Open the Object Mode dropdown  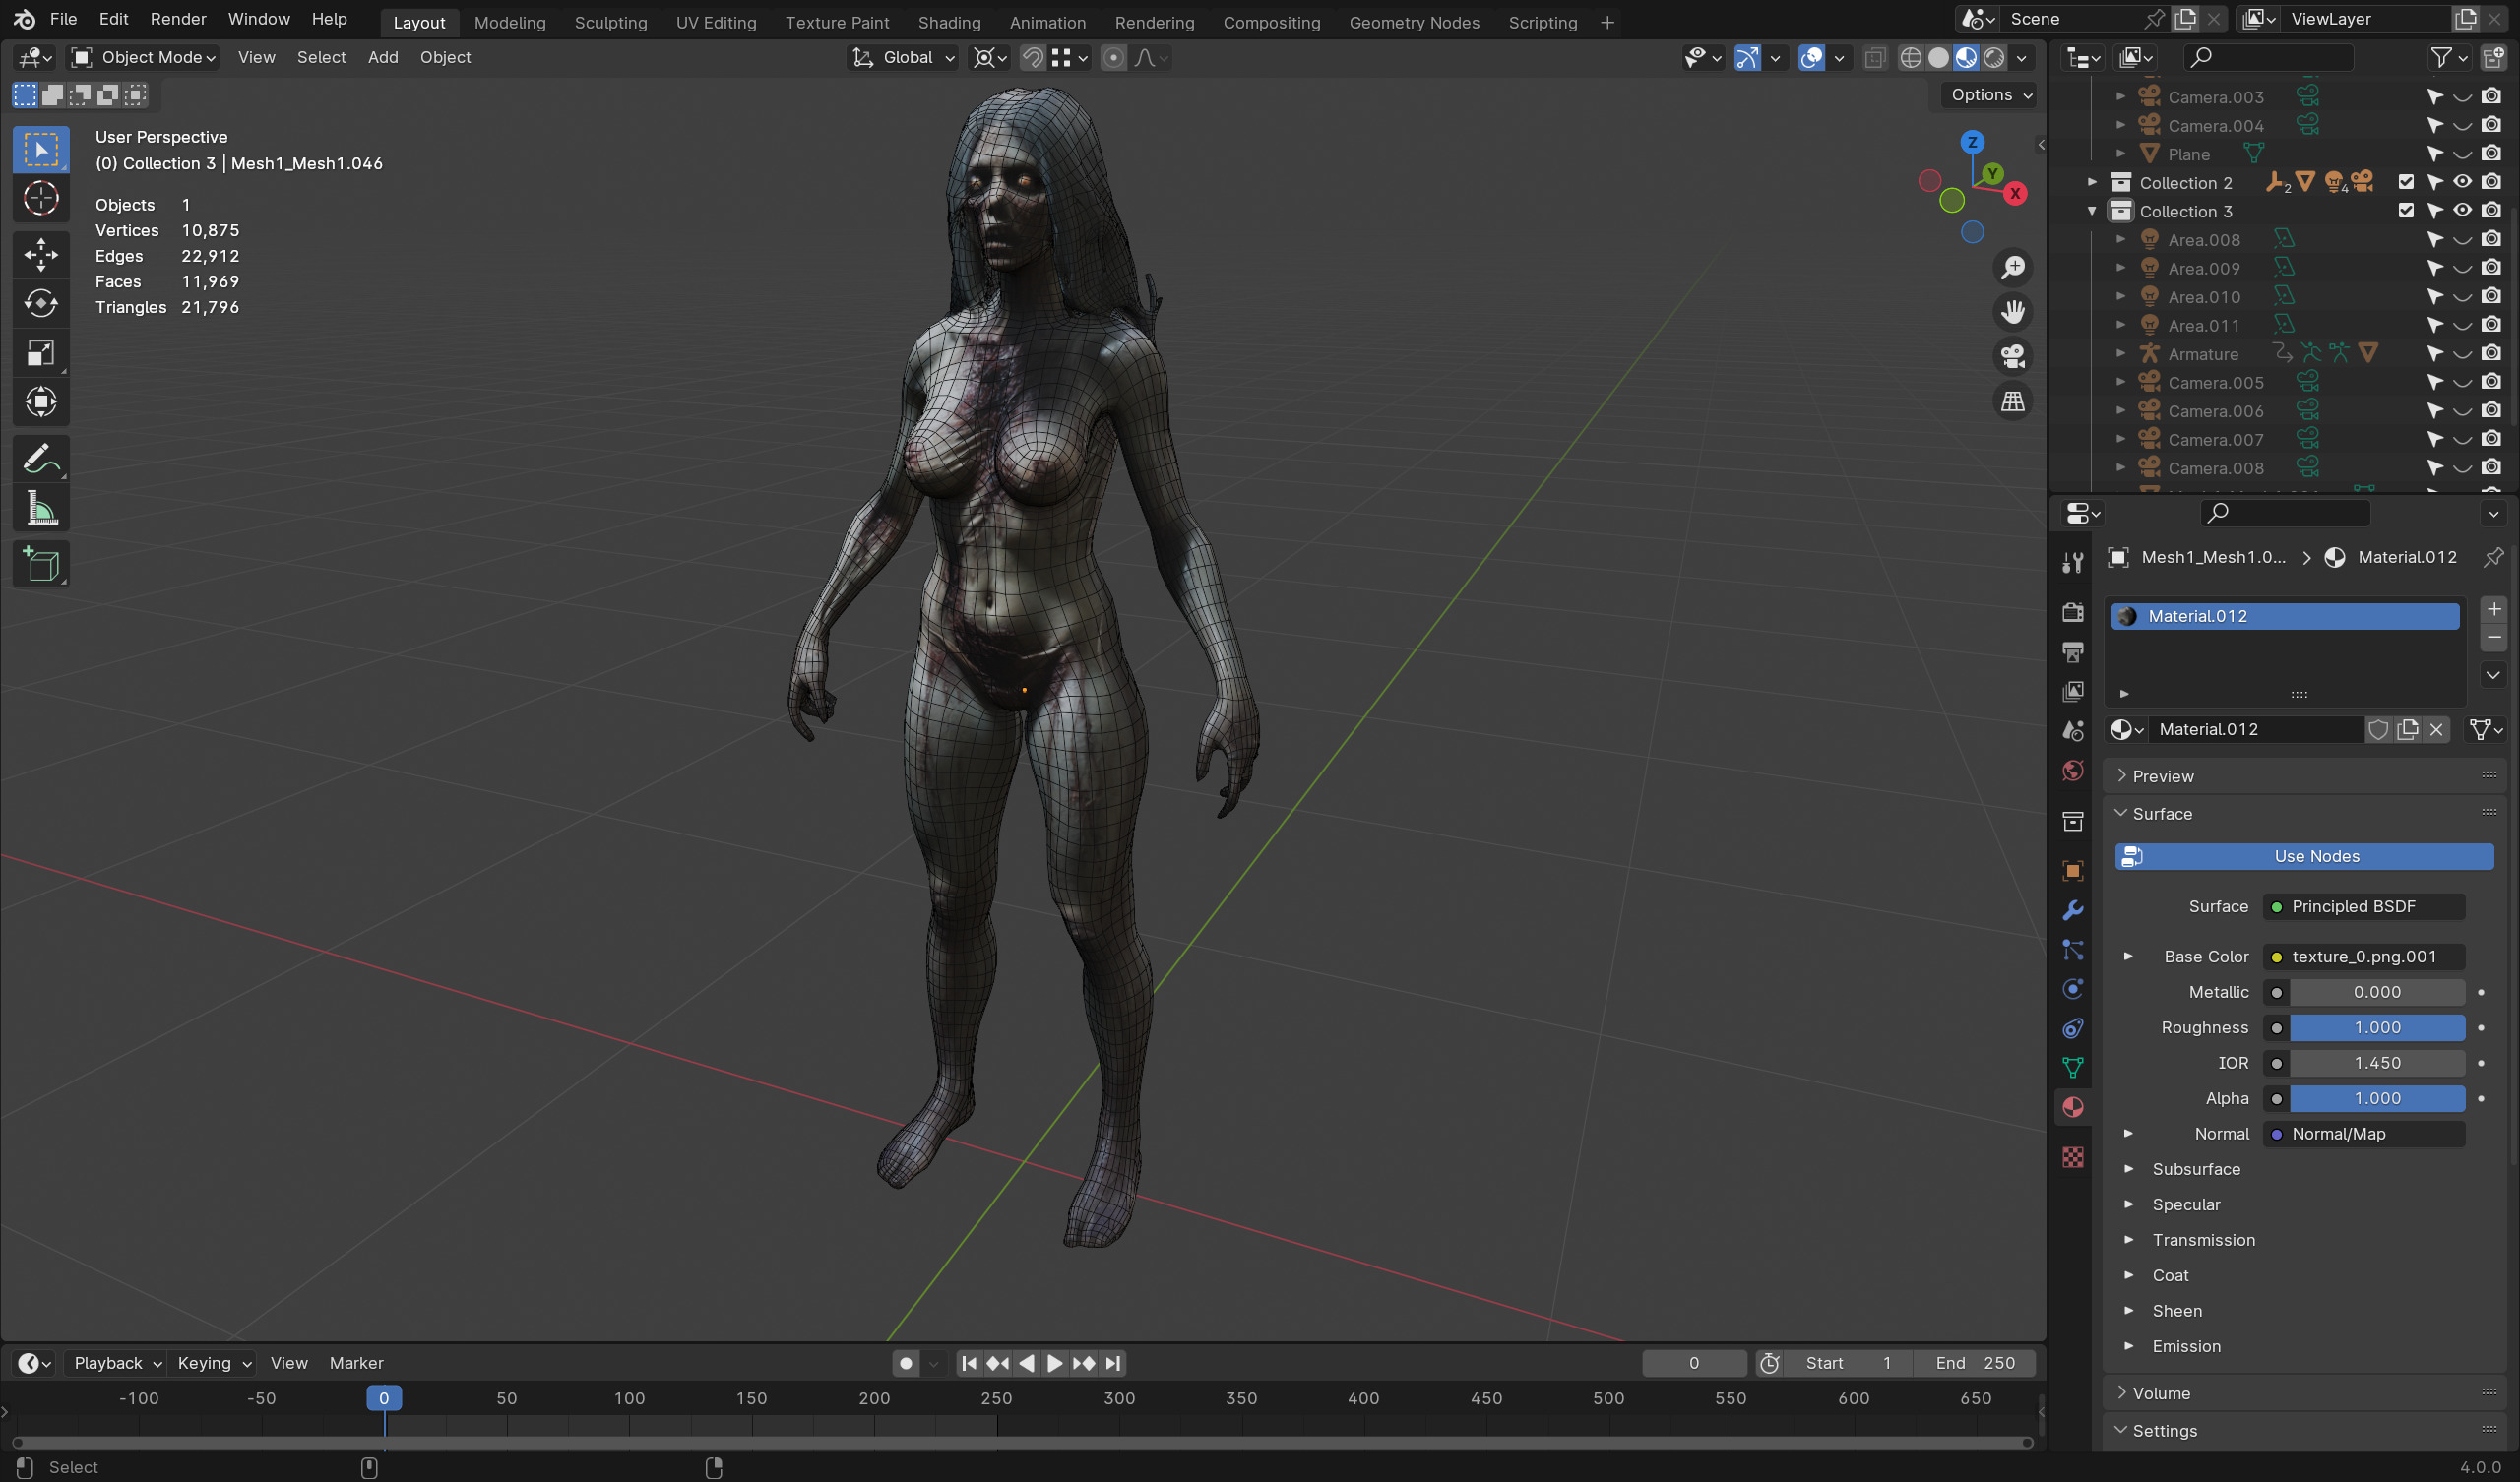click(x=143, y=58)
